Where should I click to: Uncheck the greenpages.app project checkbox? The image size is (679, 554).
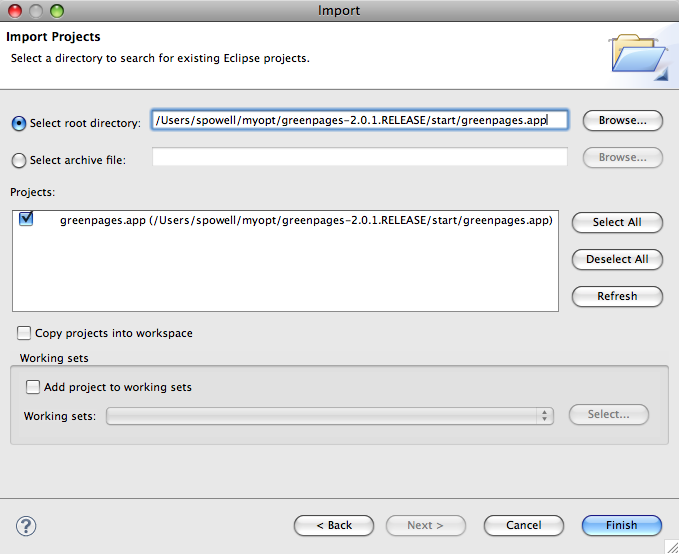coord(26,219)
